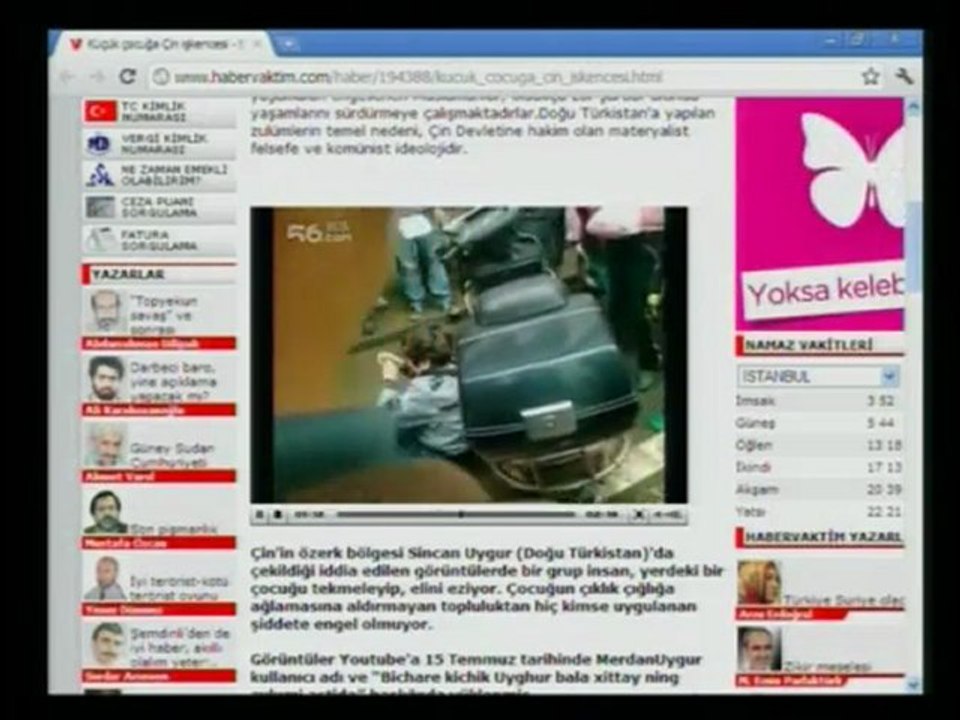Open the 'Son pişmanlık' column
Image resolution: width=960 pixels, height=720 pixels.
pos(173,528)
